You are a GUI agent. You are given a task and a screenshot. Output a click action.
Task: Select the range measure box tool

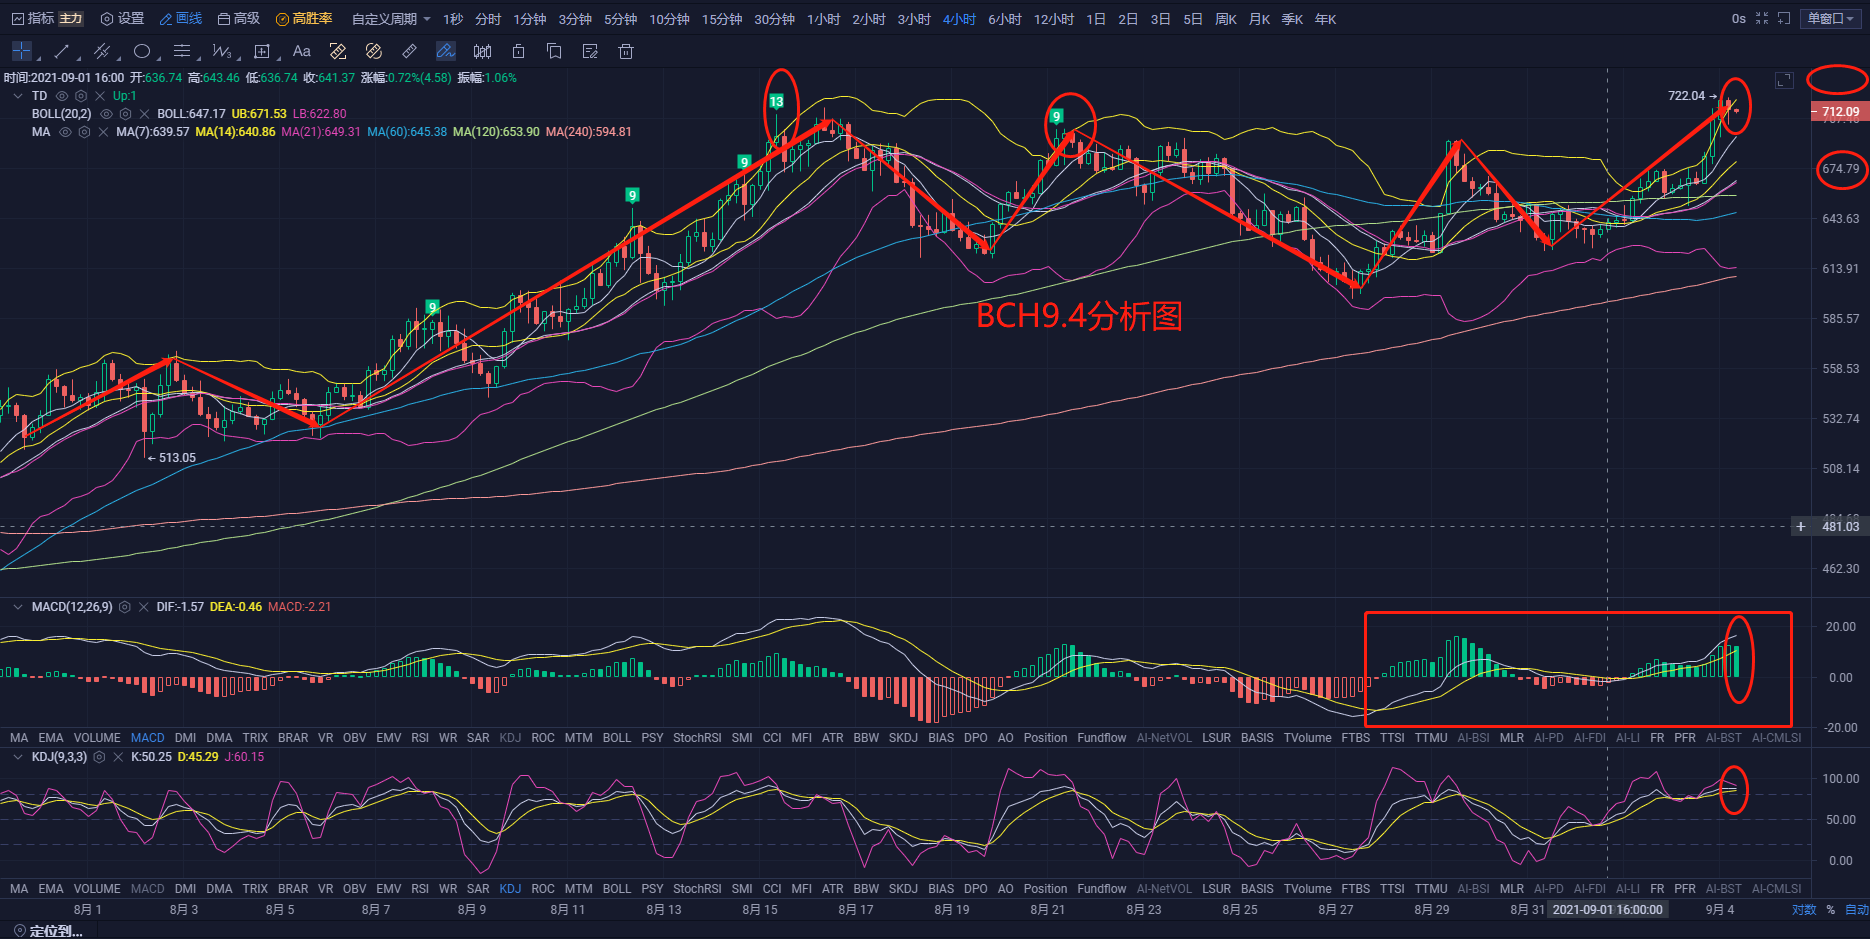262,51
